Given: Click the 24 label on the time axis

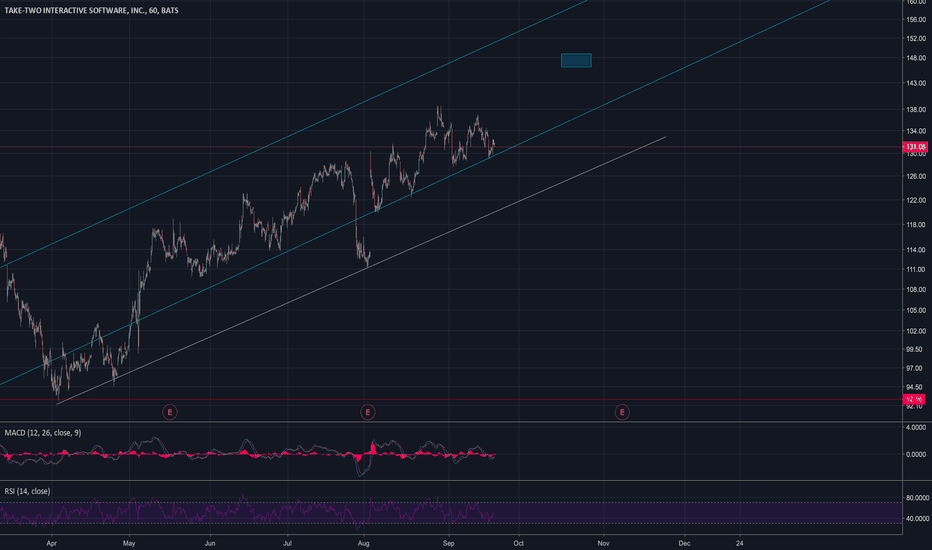Looking at the screenshot, I should tap(739, 543).
